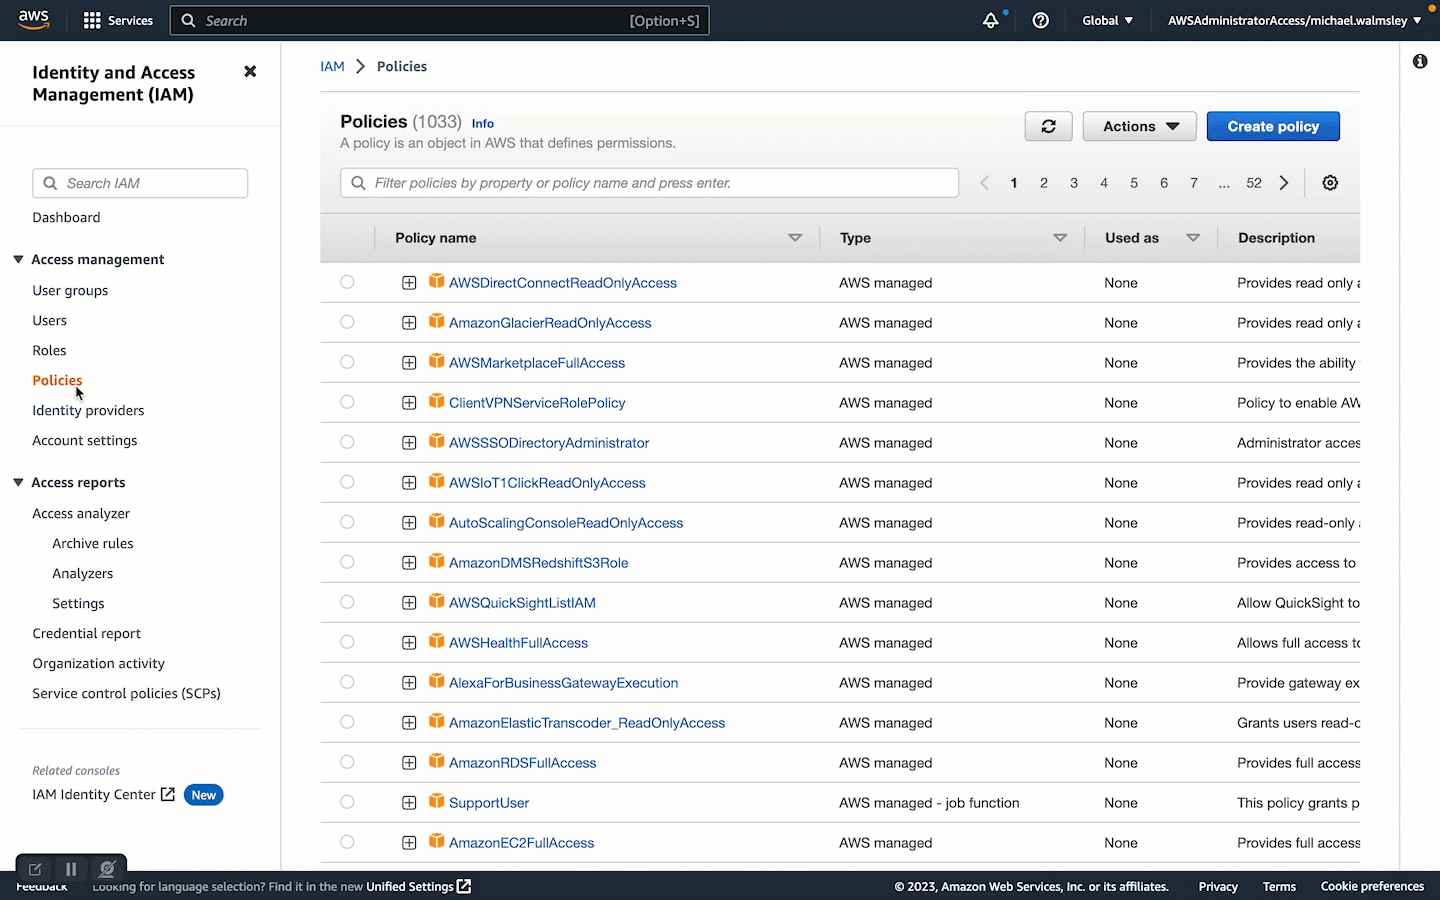Click the pause recording icon
Screen dimensions: 1440x900
click(71, 869)
